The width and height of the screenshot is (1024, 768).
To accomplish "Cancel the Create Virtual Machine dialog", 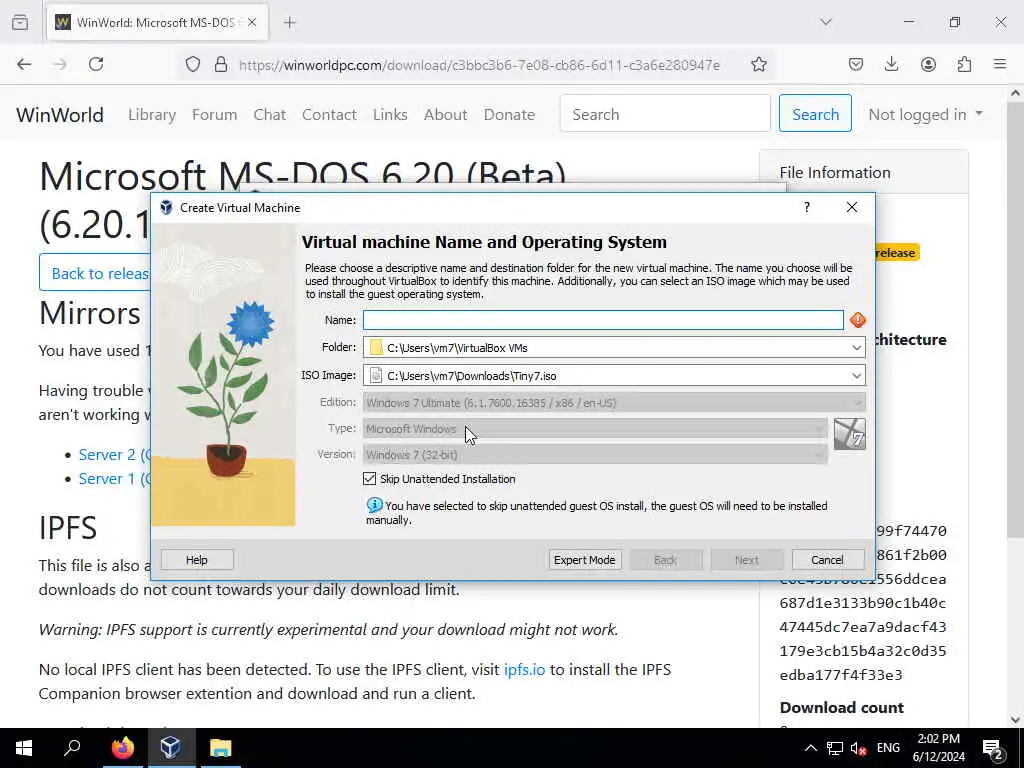I will pos(827,560).
